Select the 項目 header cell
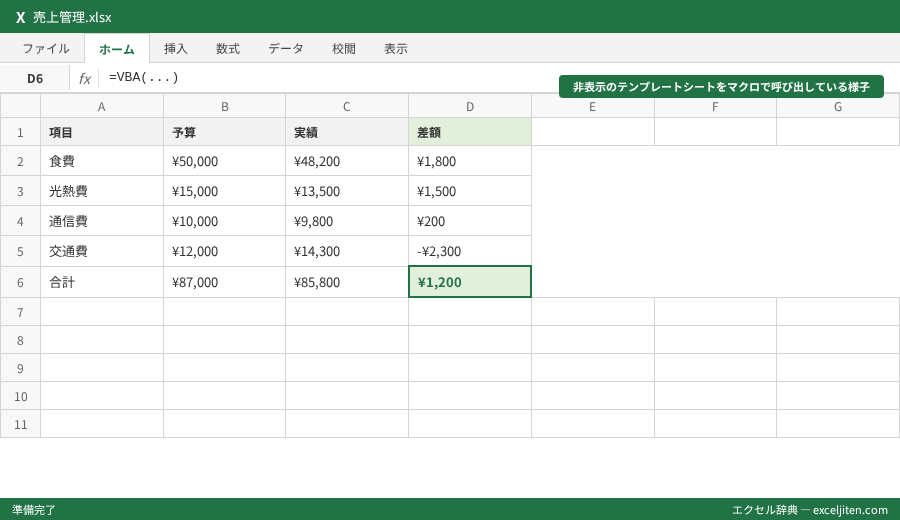Image resolution: width=900 pixels, height=520 pixels. click(102, 132)
